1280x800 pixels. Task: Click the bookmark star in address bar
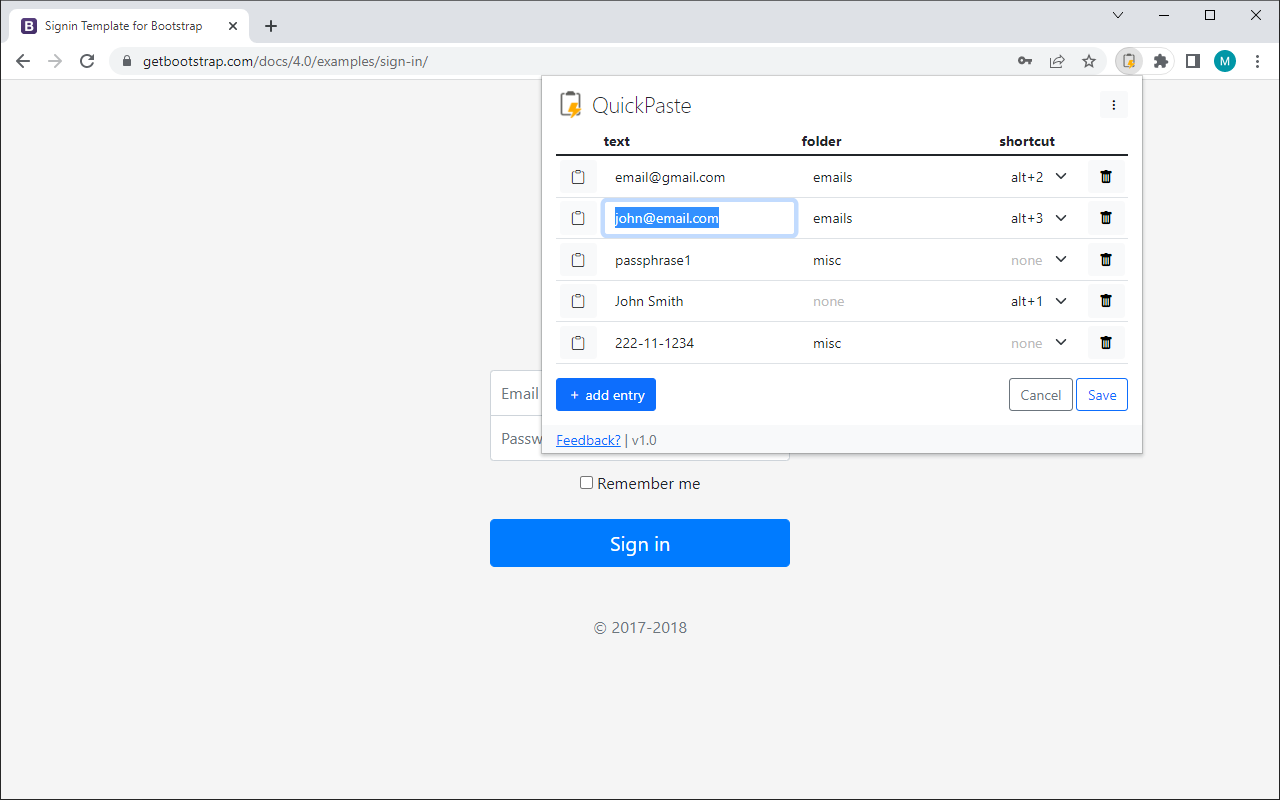pyautogui.click(x=1089, y=60)
